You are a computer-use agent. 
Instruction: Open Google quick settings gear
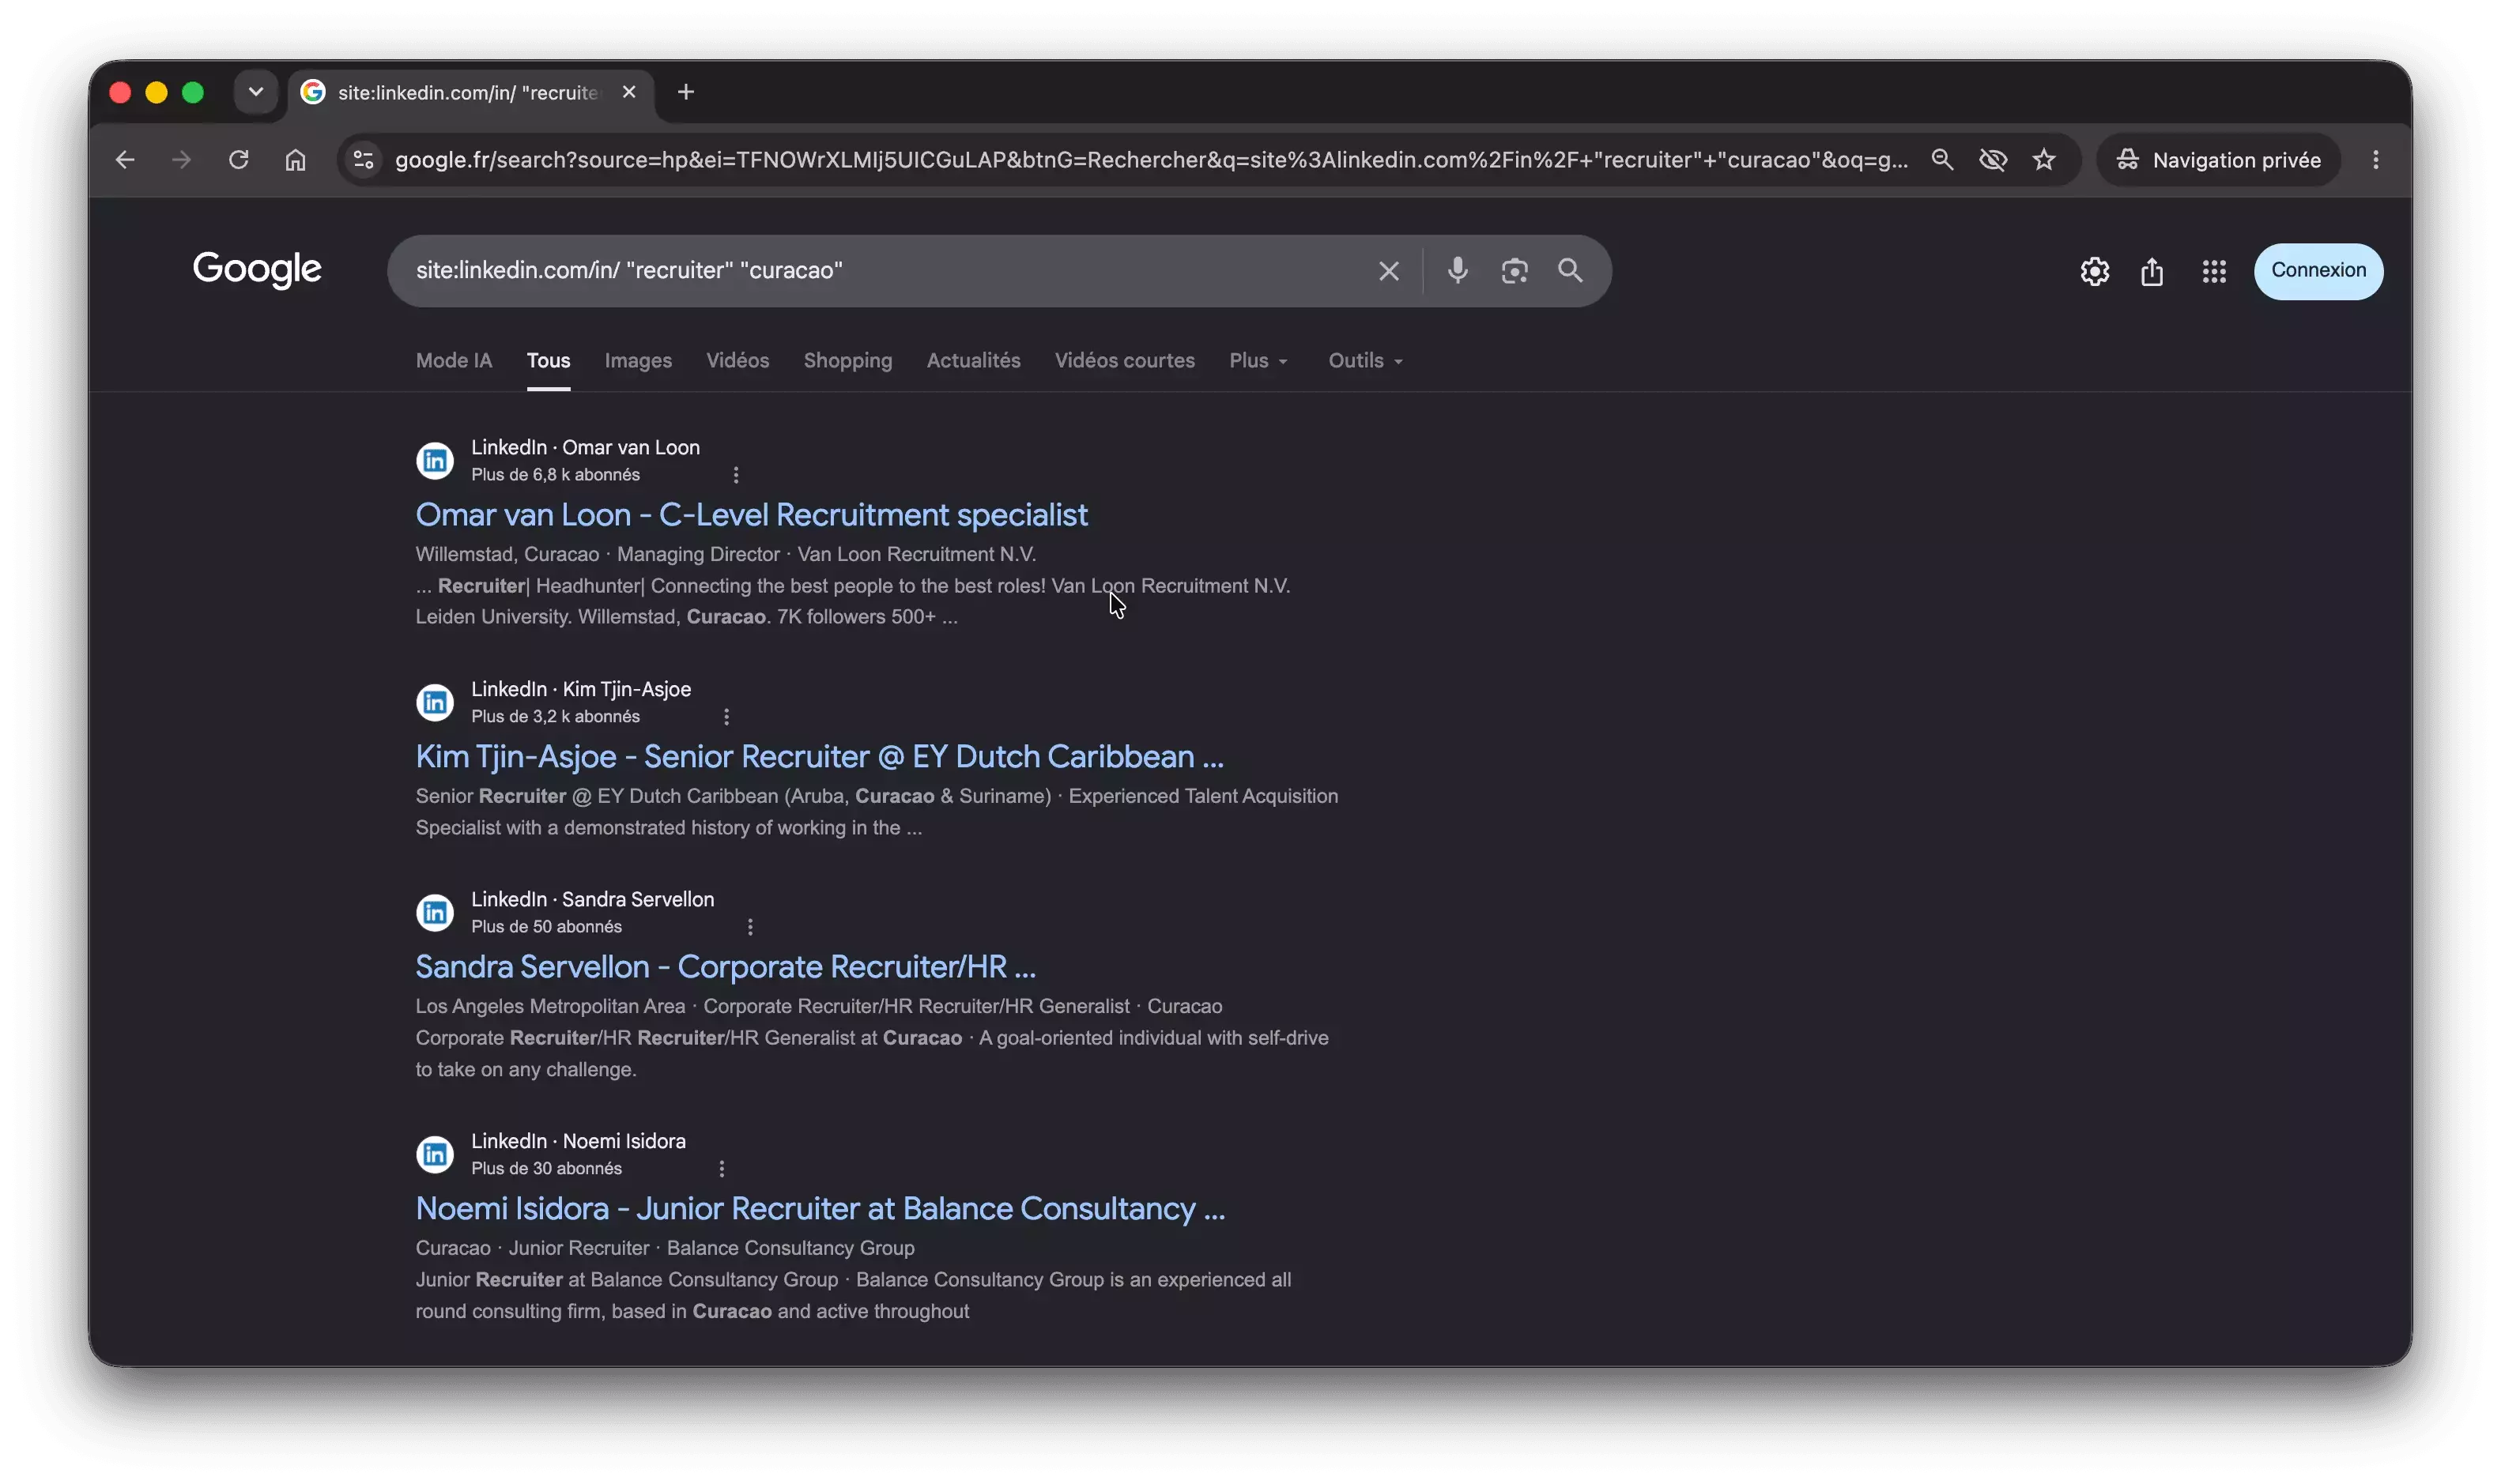click(x=2095, y=271)
